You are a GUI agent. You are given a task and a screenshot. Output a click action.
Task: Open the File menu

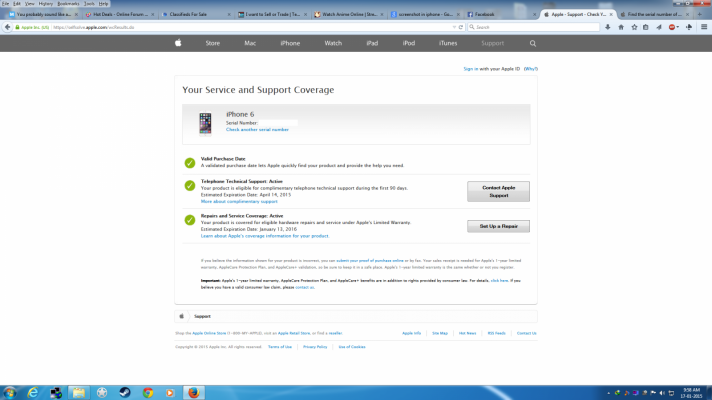tap(5, 4)
